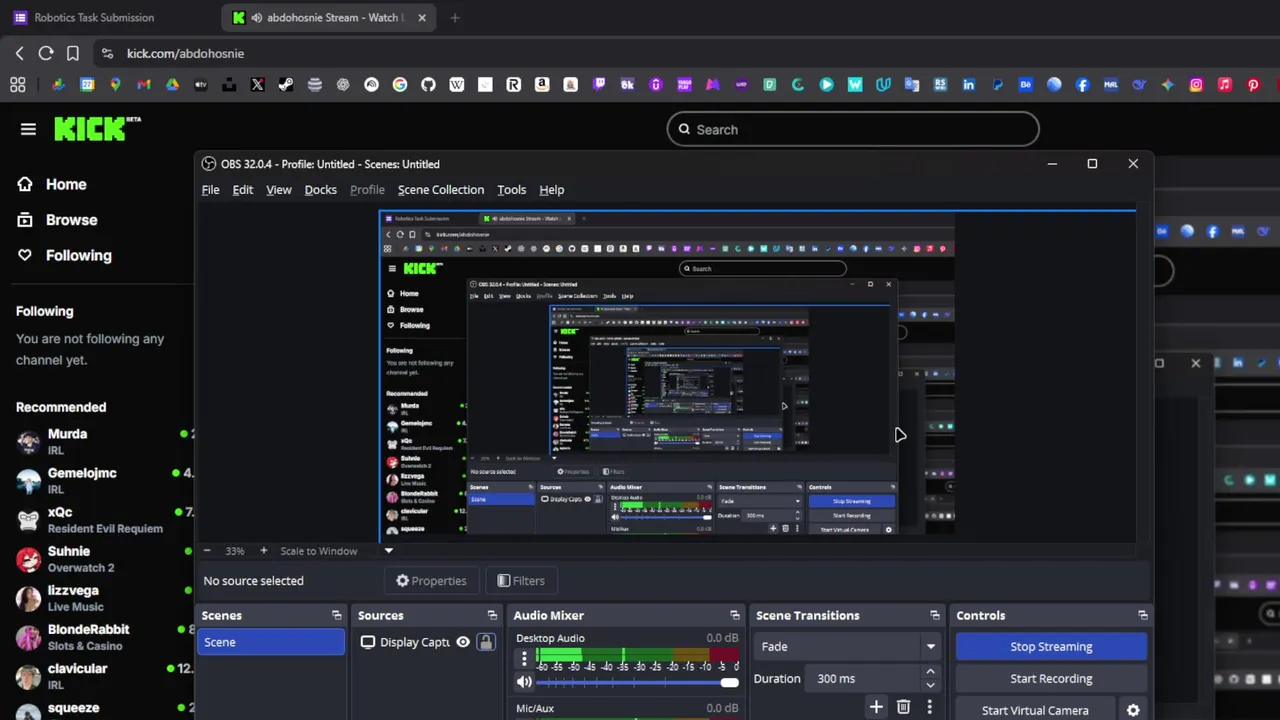Image resolution: width=1280 pixels, height=720 pixels.
Task: Click Start Recording button
Action: coord(1051,678)
